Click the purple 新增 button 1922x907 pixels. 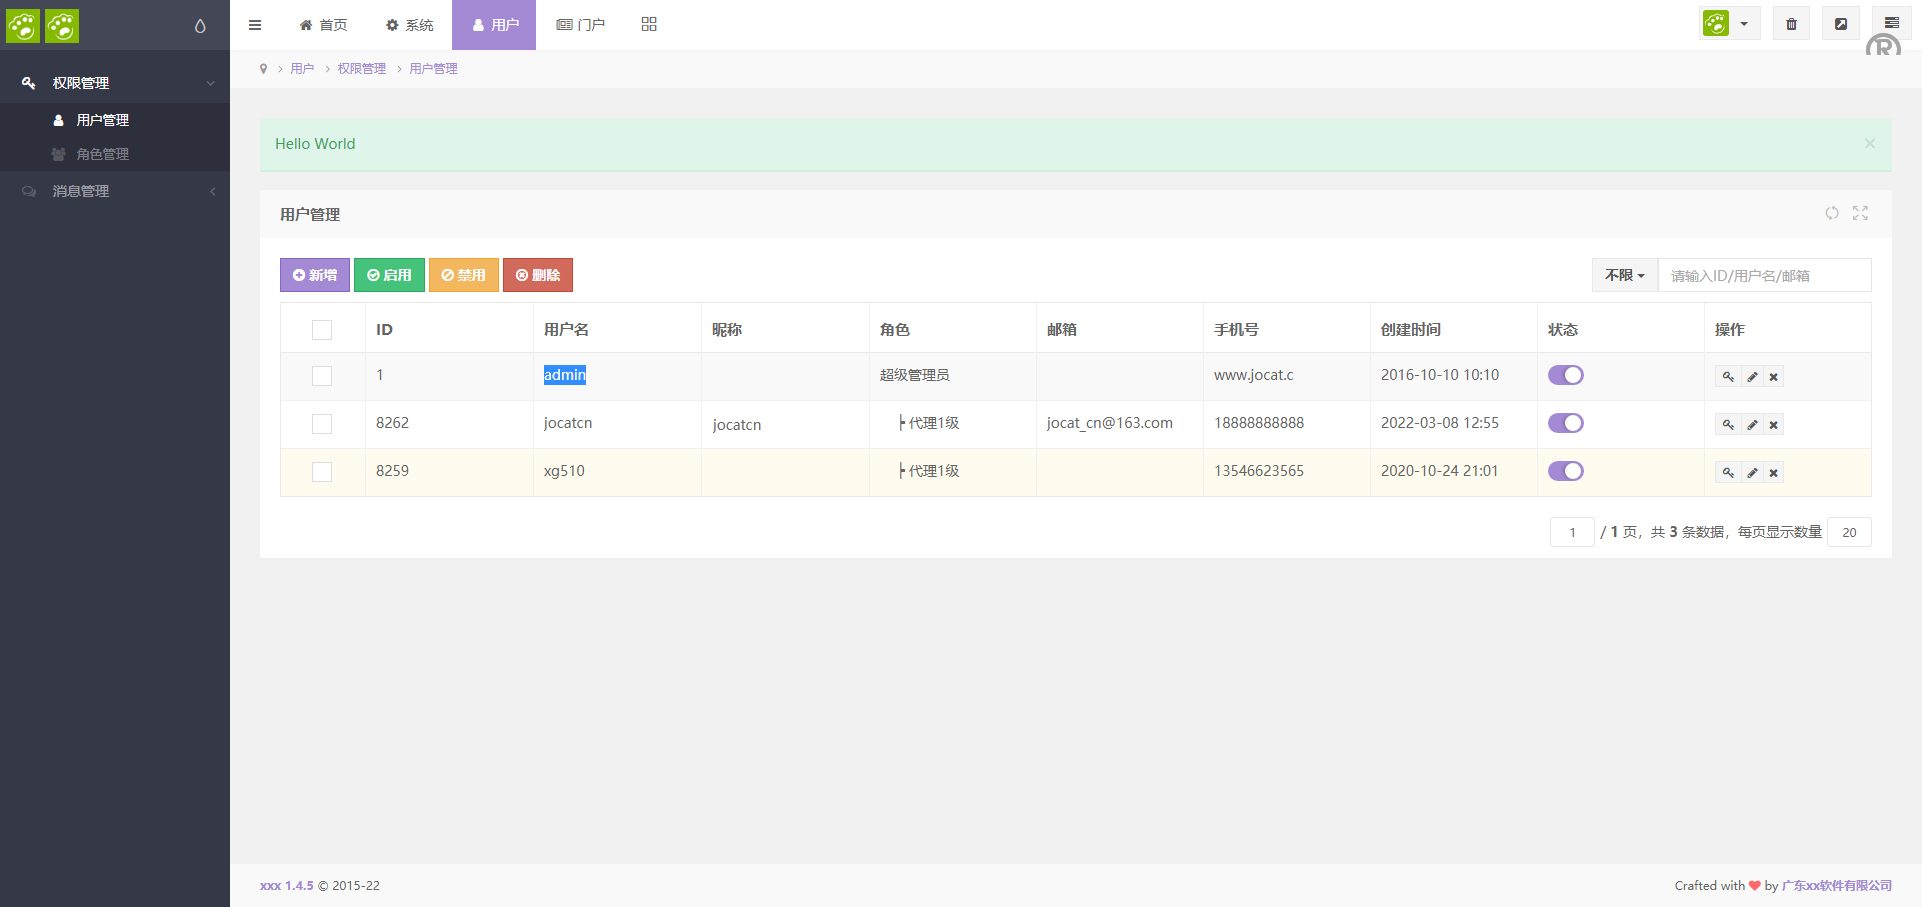tap(315, 275)
